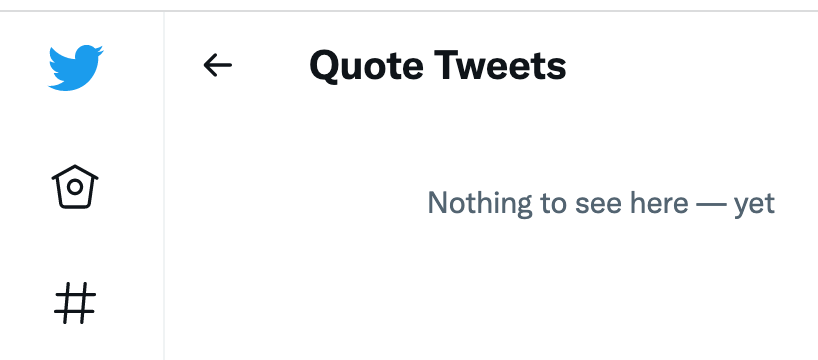
Task: Click the blue Twitter bird logo
Action: coord(76,68)
